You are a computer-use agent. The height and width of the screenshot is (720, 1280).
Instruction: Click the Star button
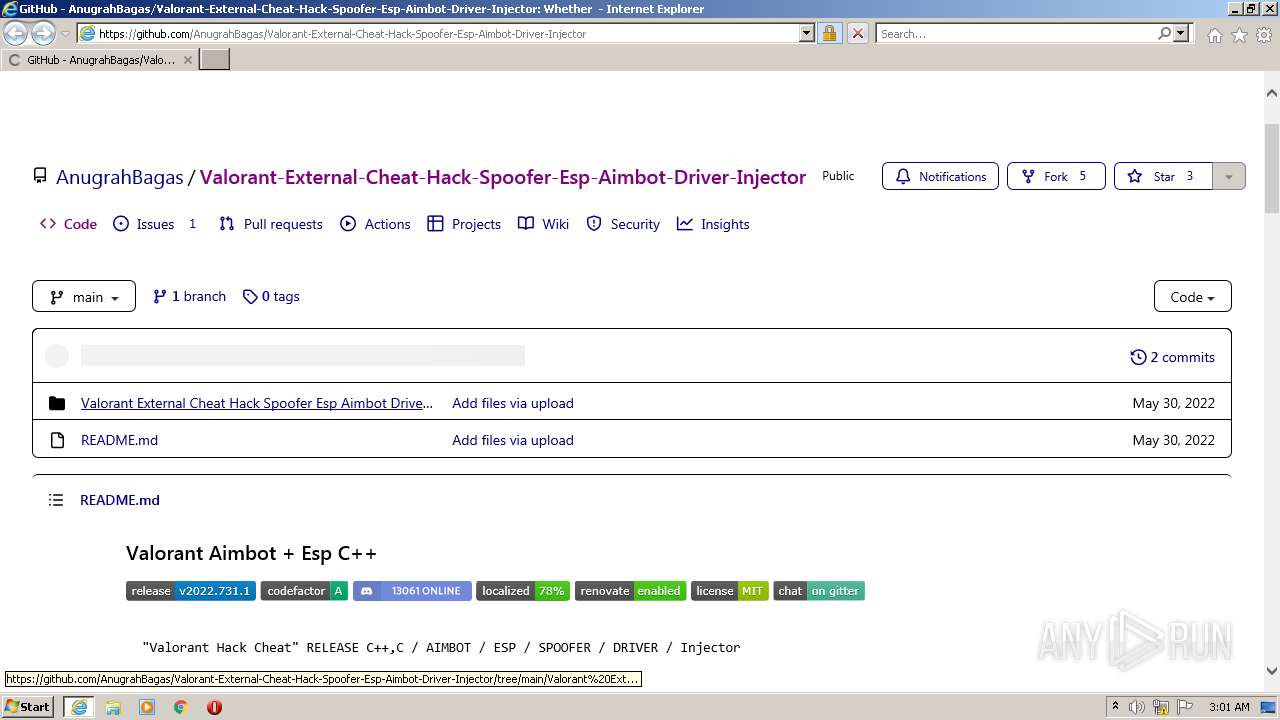pos(1163,176)
